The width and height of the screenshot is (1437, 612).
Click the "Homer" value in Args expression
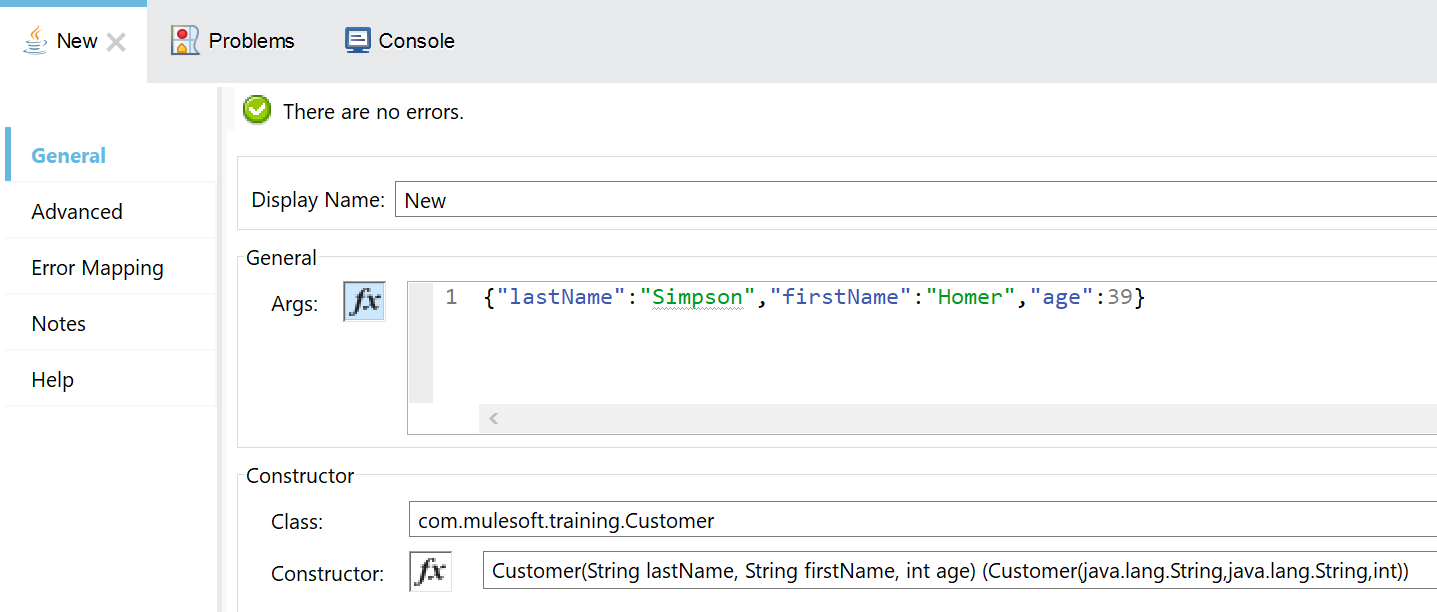click(969, 297)
